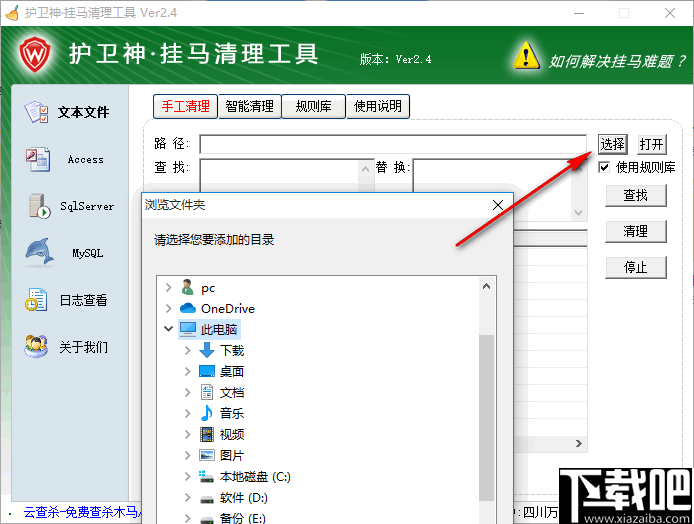Click the 查找 search text box
Viewport: 694px width, 524px height.
coord(287,176)
